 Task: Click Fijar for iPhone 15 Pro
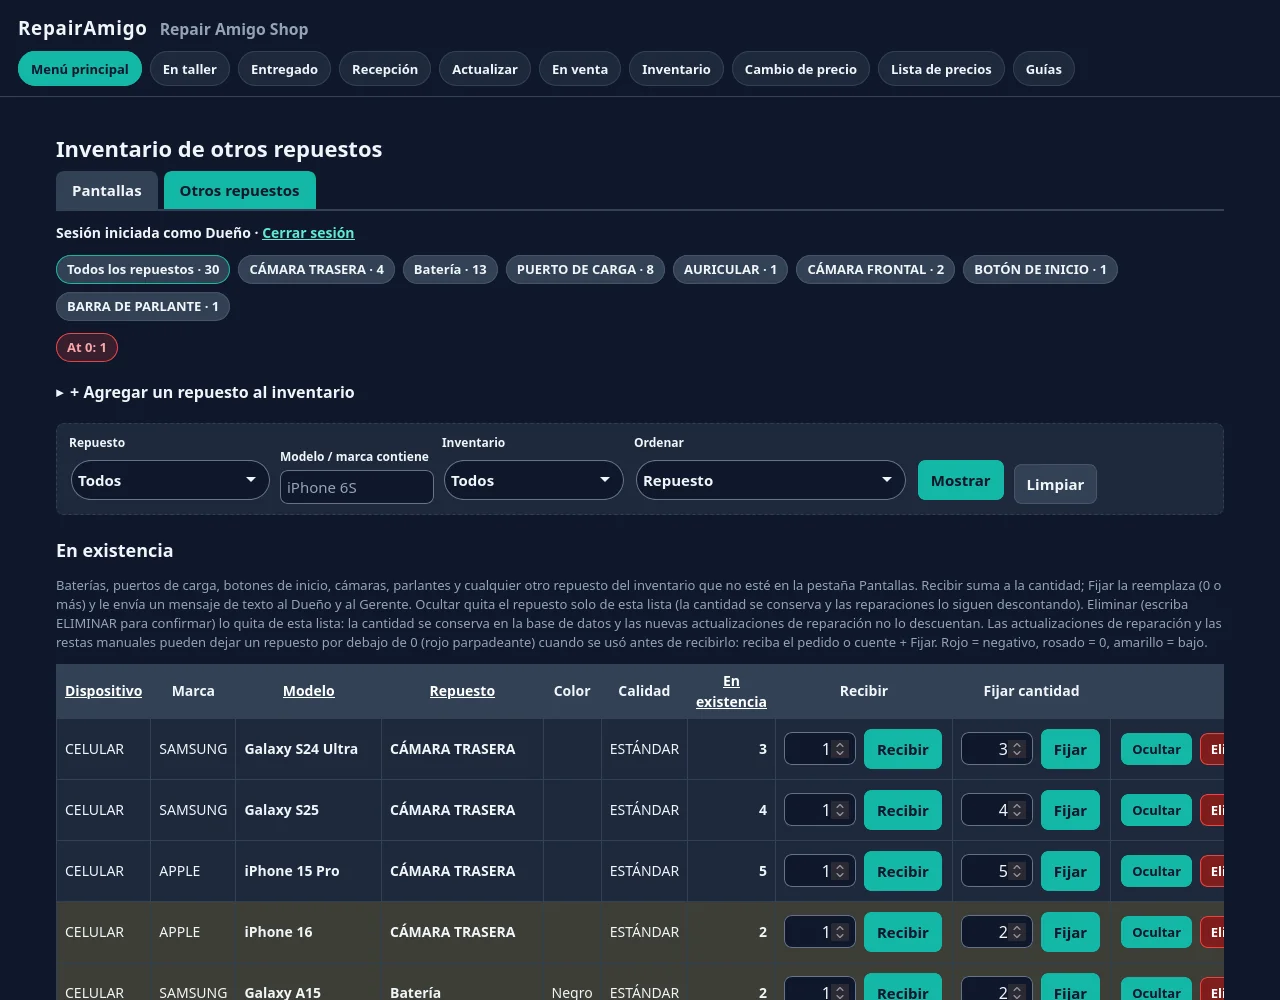[x=1070, y=871]
